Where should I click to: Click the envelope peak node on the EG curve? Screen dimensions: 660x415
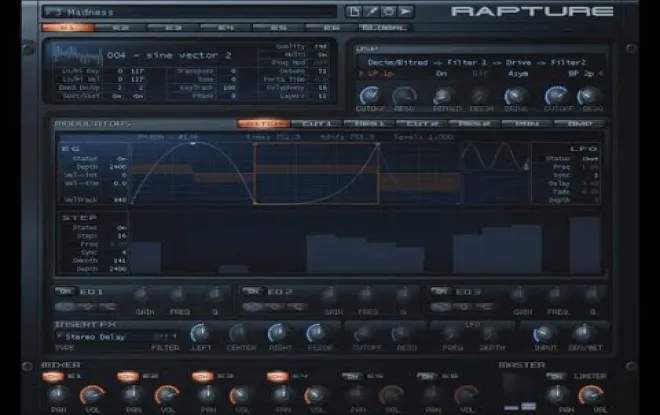click(x=193, y=144)
